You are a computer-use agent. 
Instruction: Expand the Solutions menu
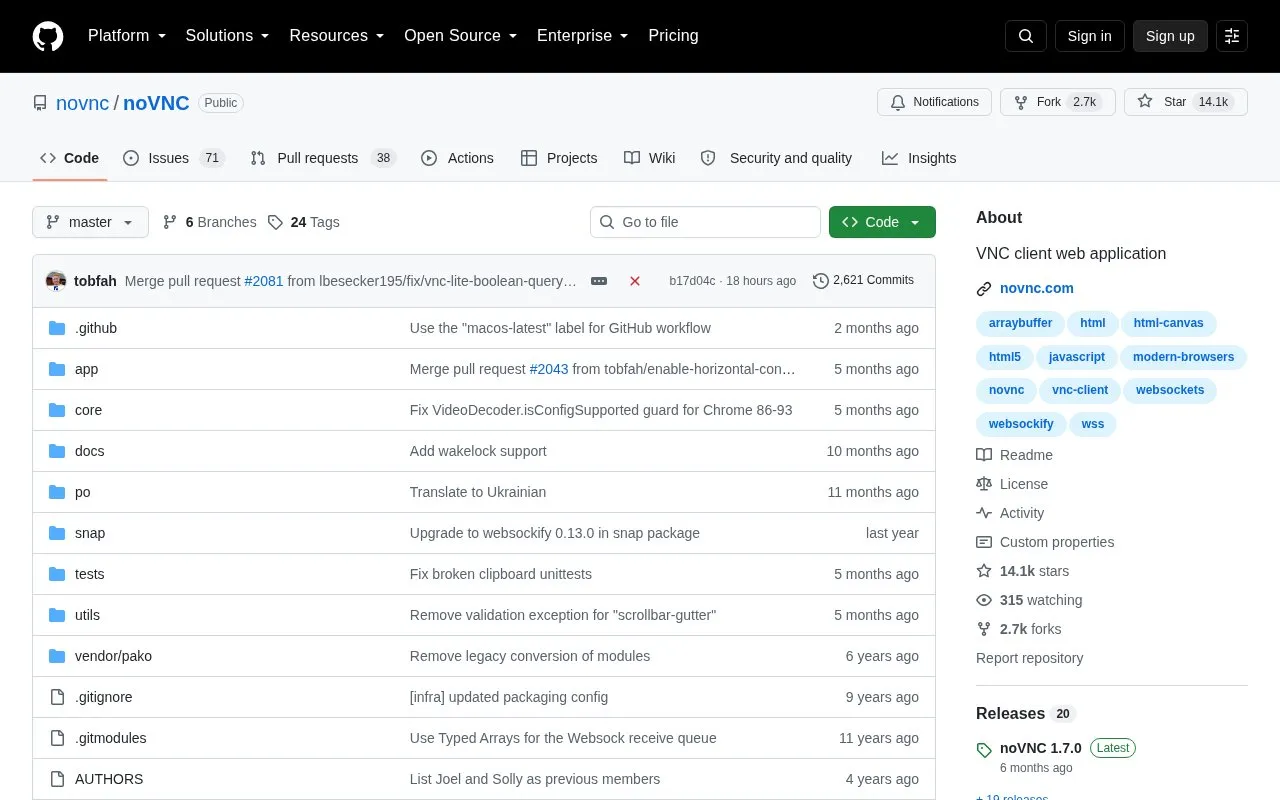[x=228, y=36]
